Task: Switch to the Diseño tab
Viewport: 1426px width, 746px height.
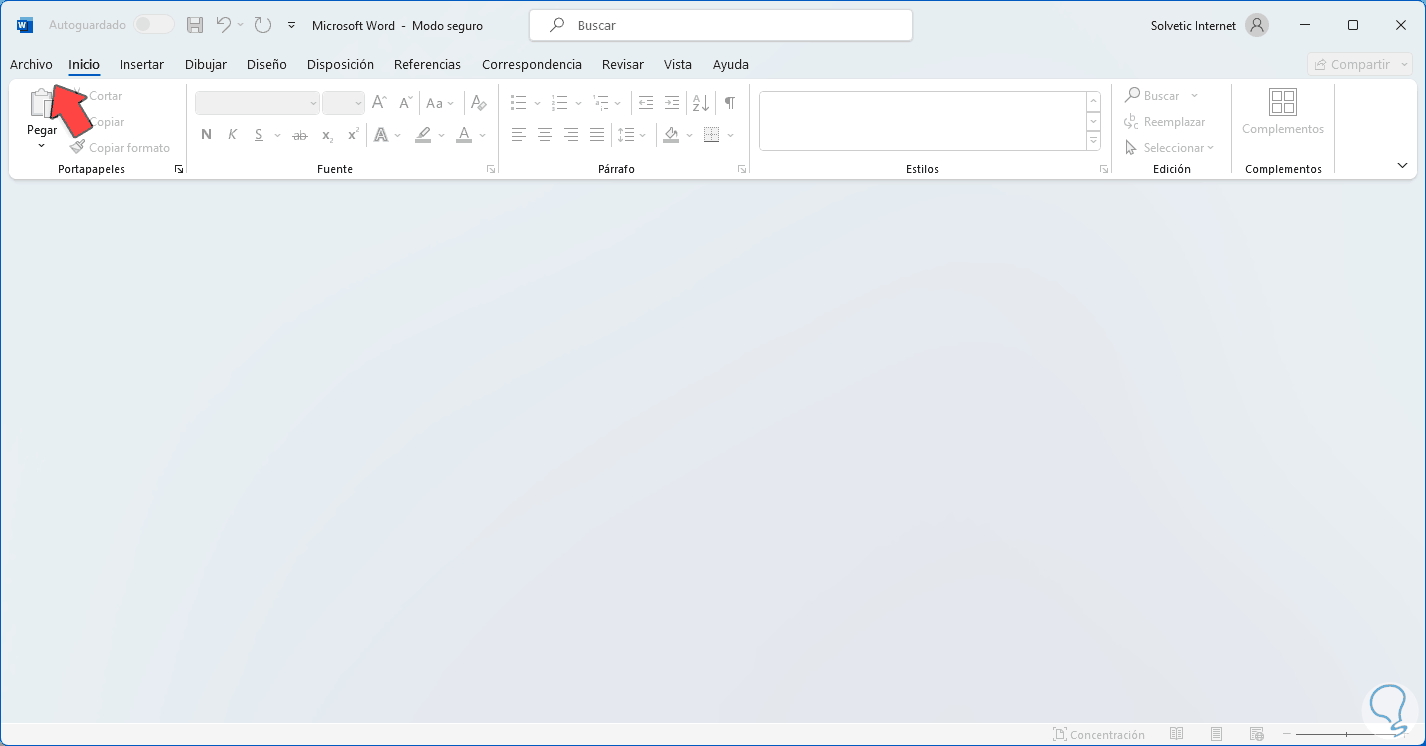Action: point(267,64)
